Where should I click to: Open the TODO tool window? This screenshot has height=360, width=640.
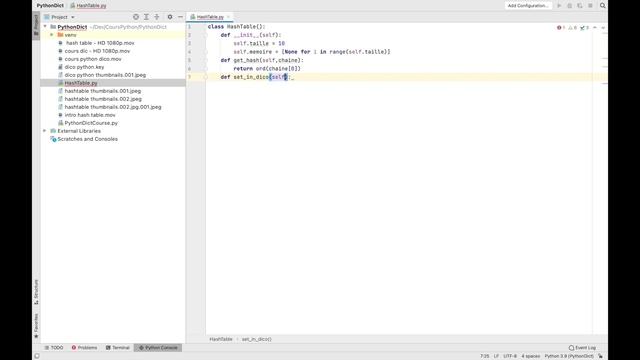tap(54, 348)
